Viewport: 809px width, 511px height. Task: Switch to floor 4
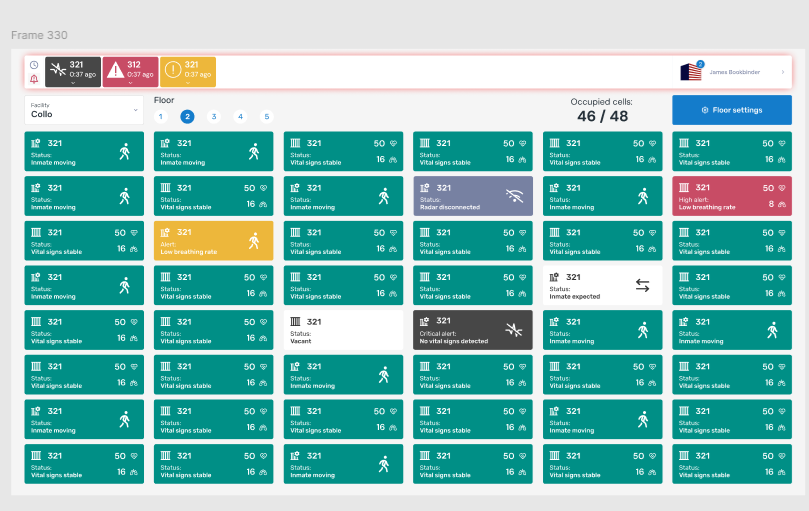coord(240,117)
